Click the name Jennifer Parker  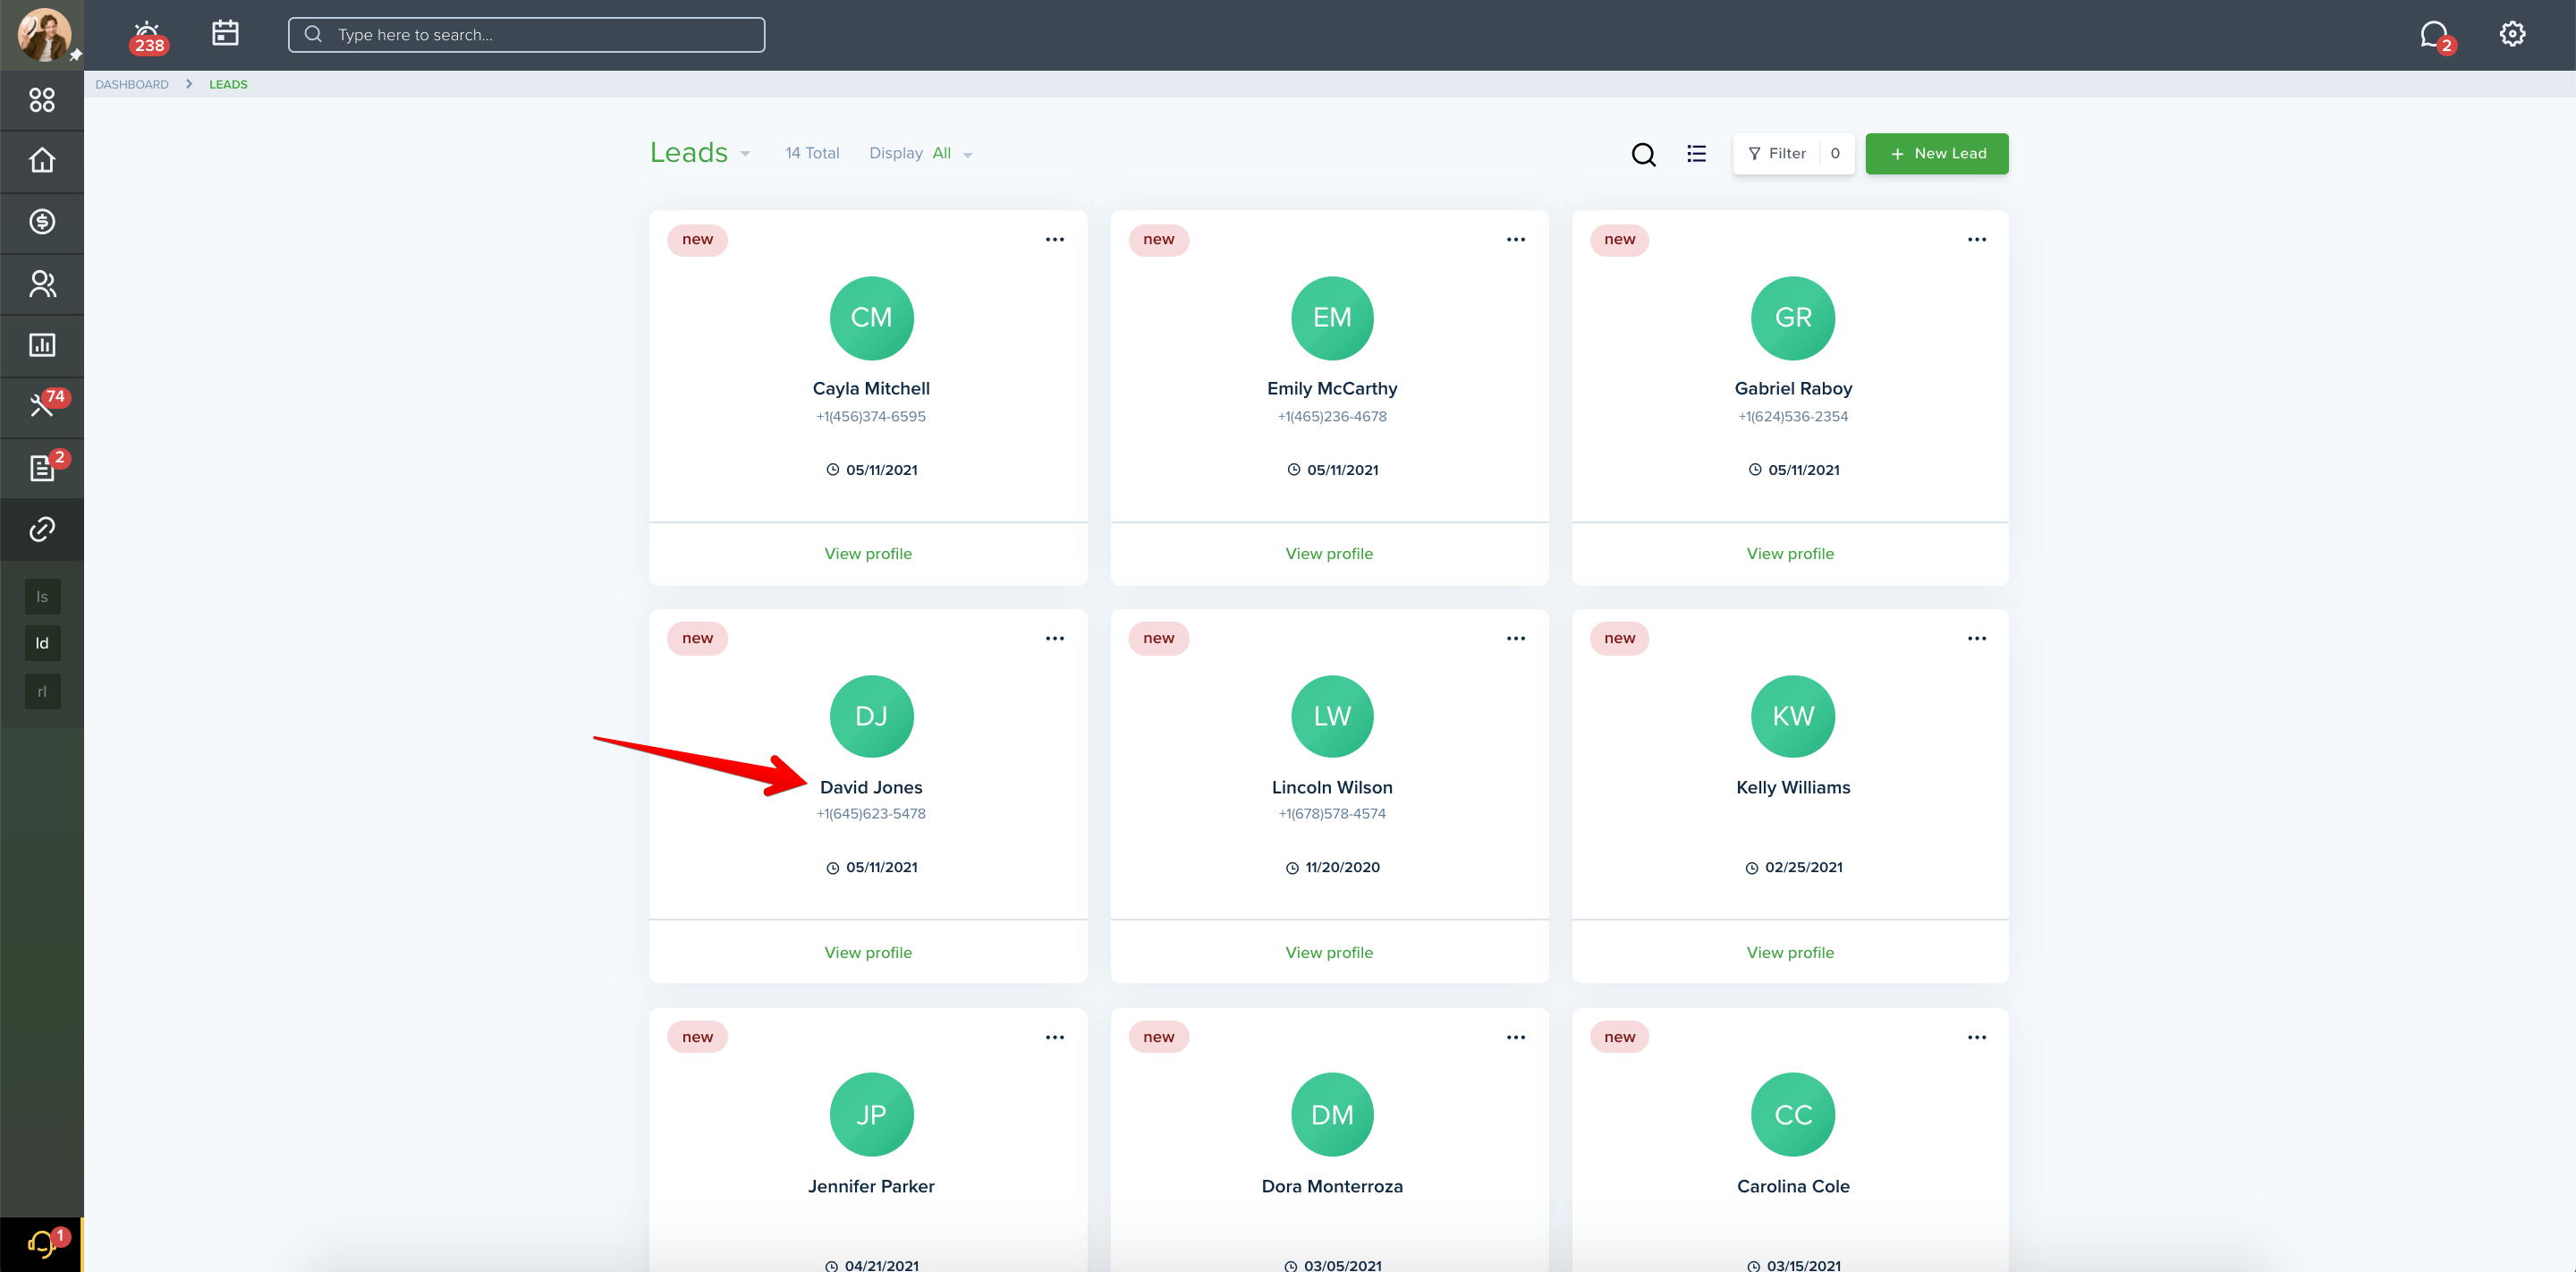871,1187
